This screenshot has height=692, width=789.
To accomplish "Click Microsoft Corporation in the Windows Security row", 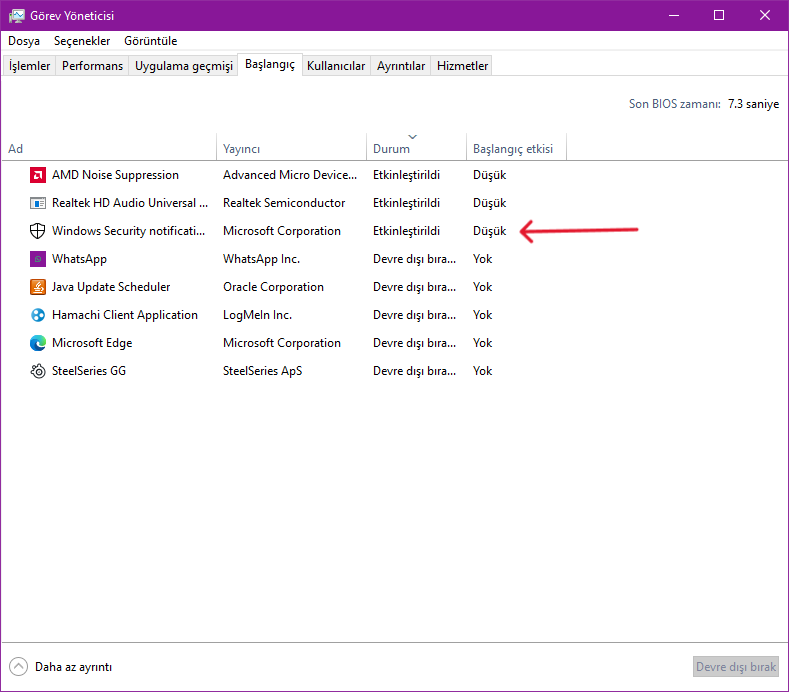I will click(282, 231).
